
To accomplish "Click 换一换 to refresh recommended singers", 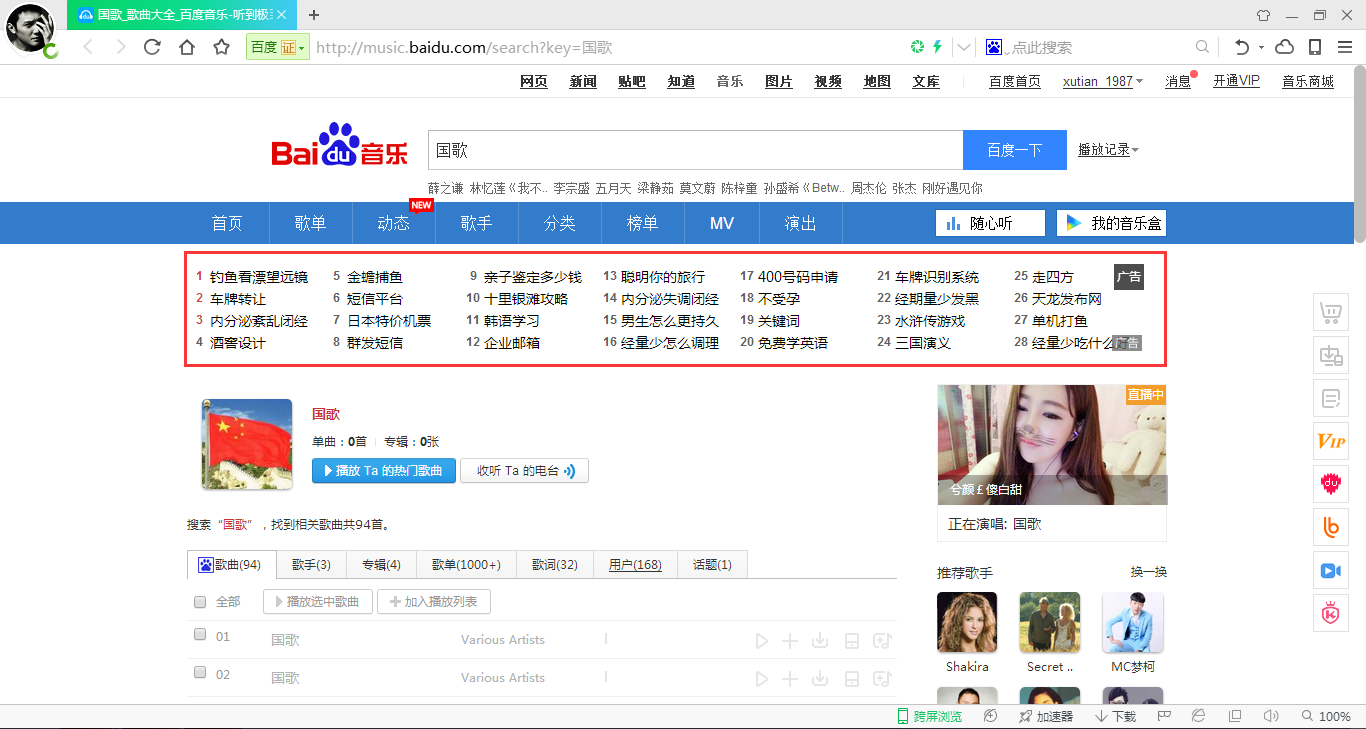I will click(1149, 572).
